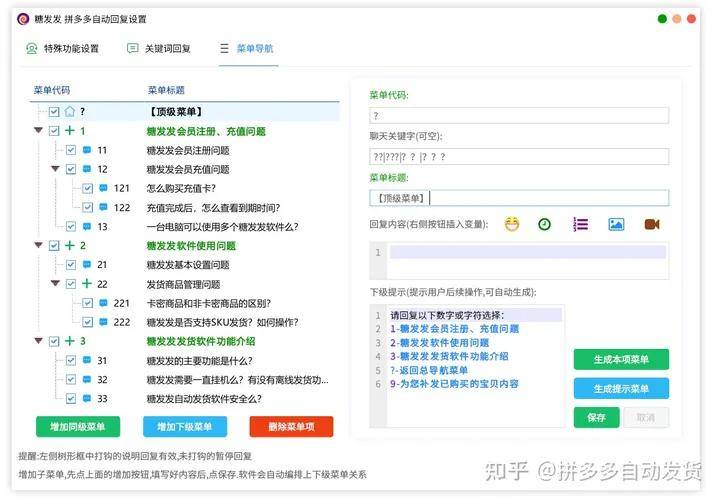Click the video camera insert icon
Screen dimensions: 720x500
pyautogui.click(x=652, y=224)
